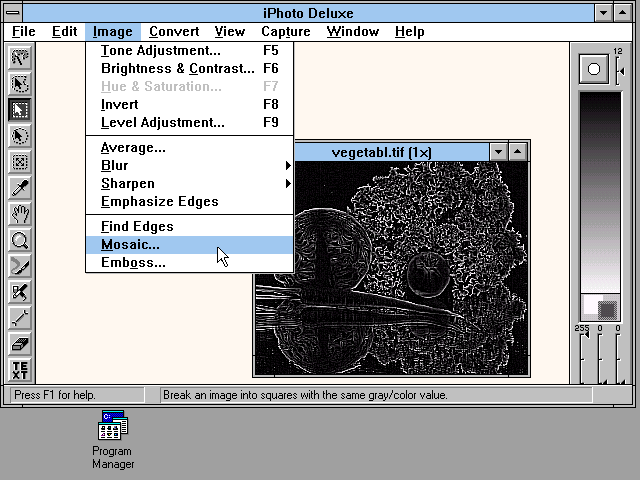Adjust the middle color slider labeled 0
Screen dimensions: 640x480
tap(601, 357)
